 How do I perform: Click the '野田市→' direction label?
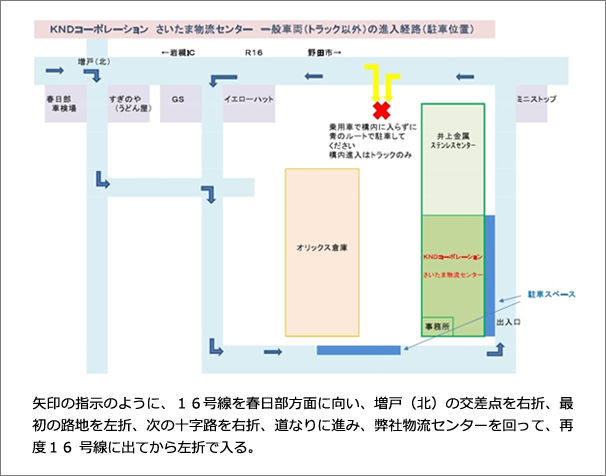[x=324, y=53]
